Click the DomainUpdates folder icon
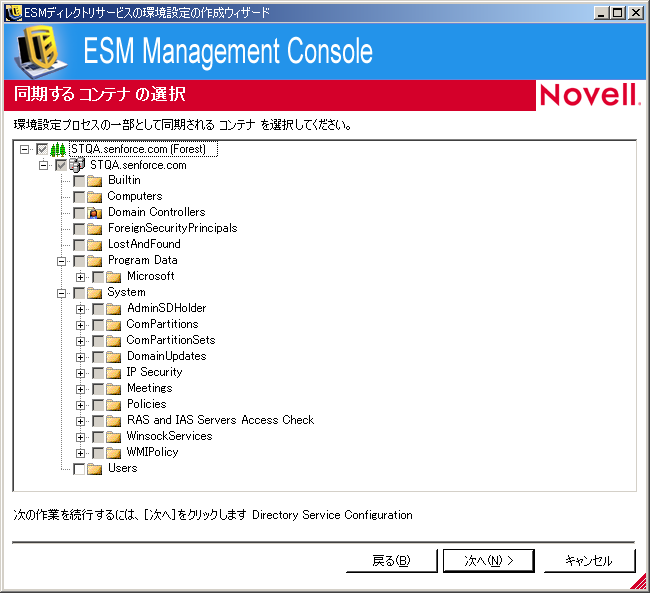Viewport: 650px width, 593px height. pos(114,357)
